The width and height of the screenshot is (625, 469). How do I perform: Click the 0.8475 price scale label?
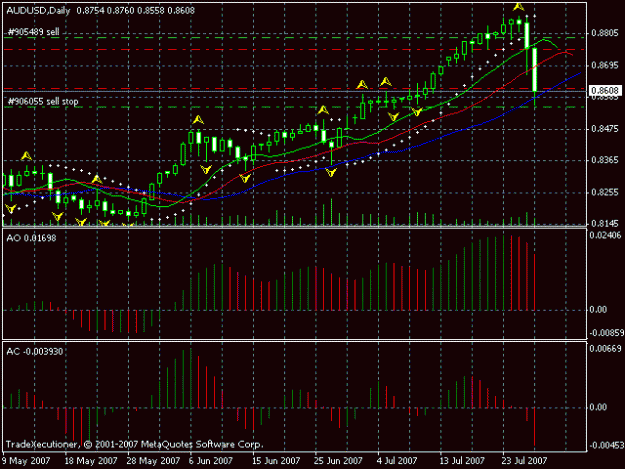click(605, 129)
